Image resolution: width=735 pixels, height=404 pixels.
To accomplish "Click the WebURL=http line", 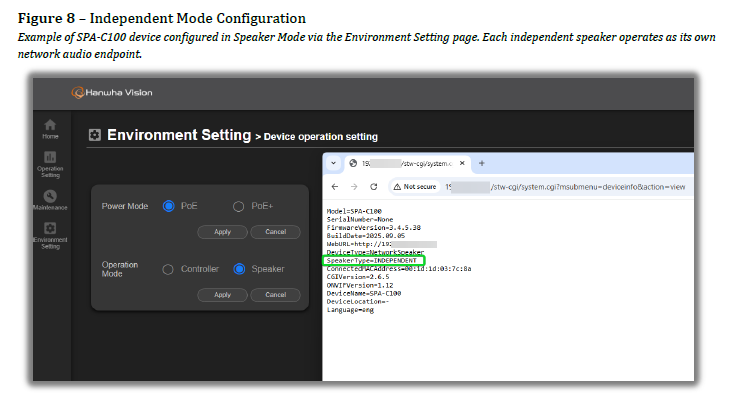I will (382, 244).
